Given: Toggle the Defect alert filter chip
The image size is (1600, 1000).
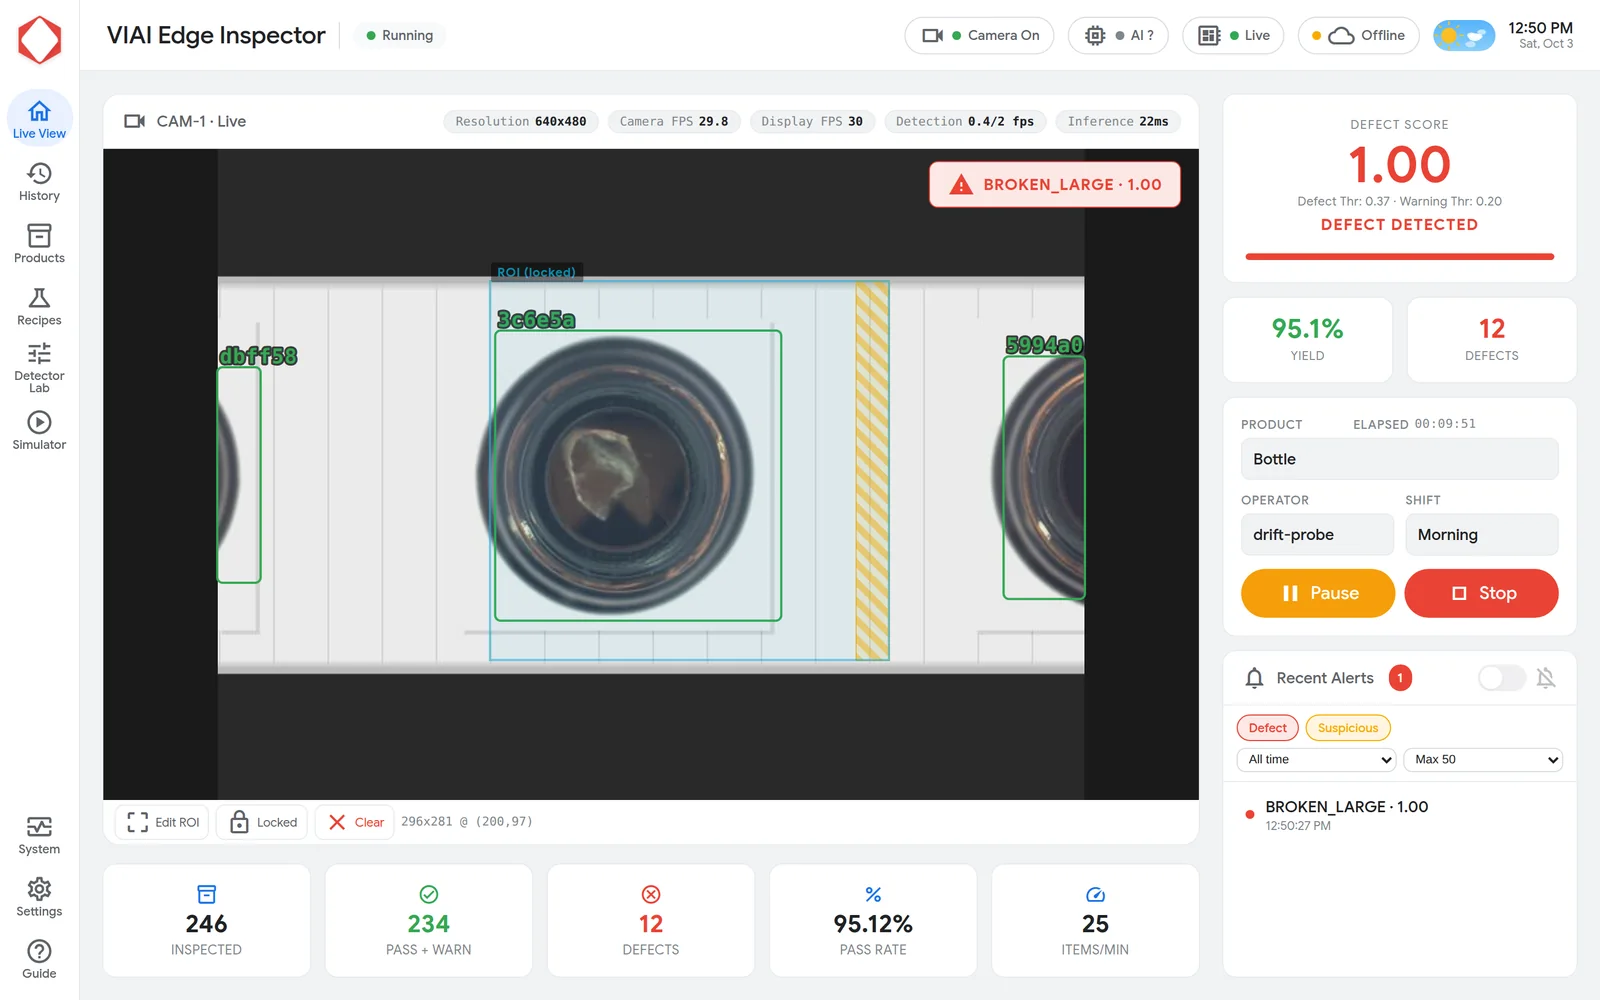Looking at the screenshot, I should 1267,728.
